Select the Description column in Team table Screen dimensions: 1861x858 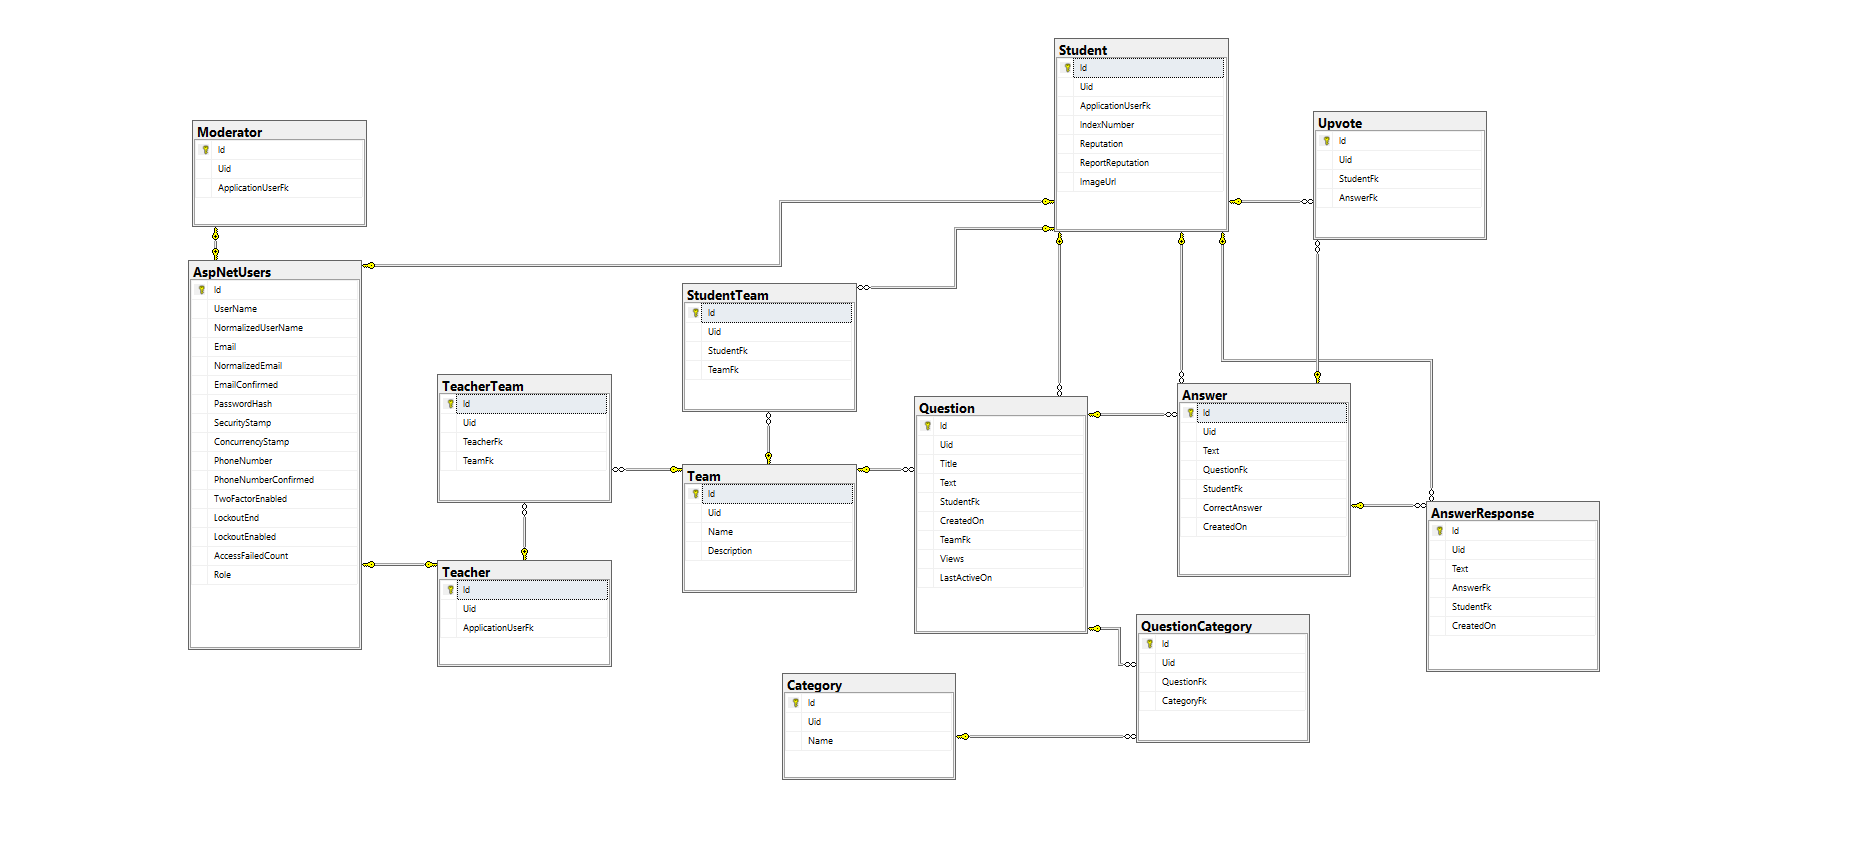point(729,551)
